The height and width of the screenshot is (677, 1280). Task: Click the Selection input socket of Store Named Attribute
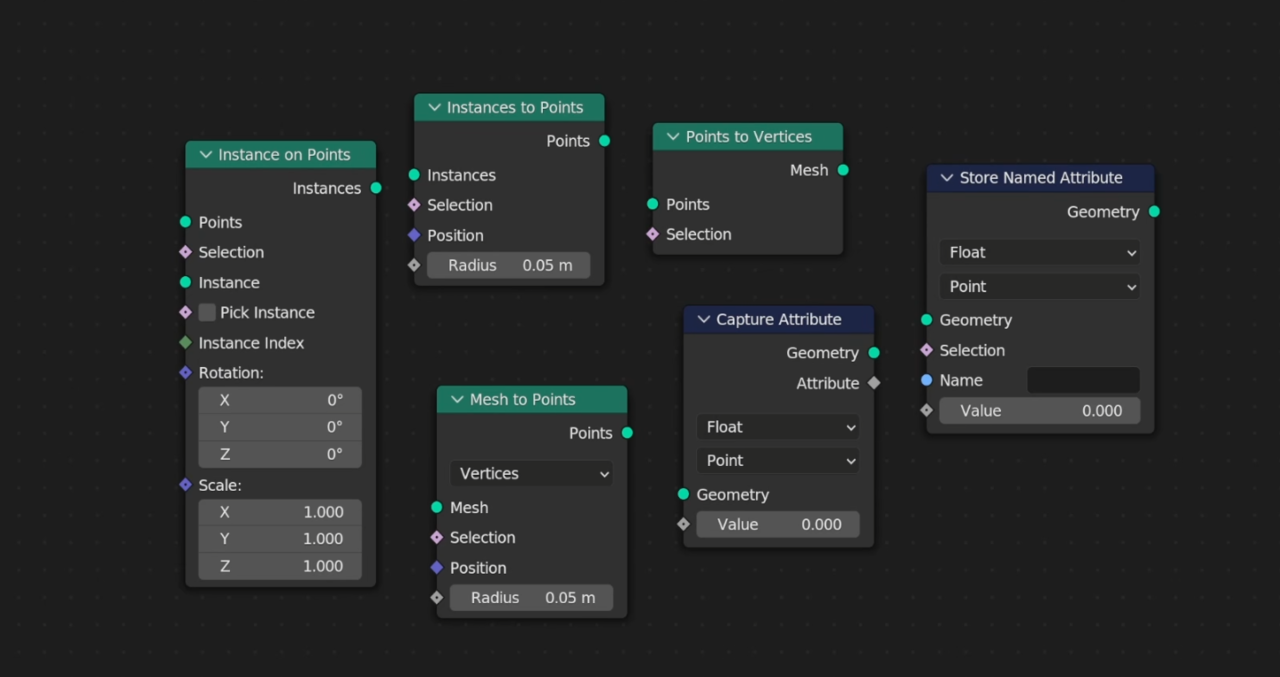click(926, 350)
